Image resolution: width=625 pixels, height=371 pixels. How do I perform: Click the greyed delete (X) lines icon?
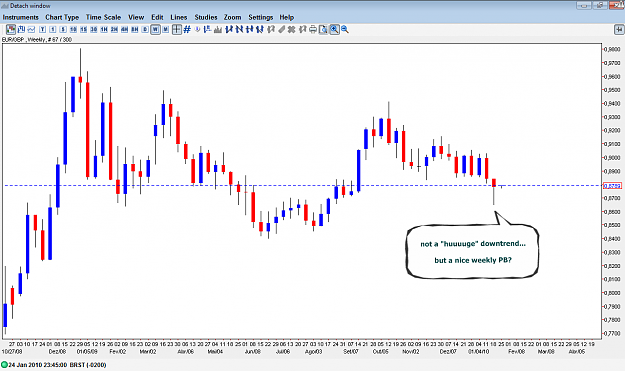[x=292, y=29]
